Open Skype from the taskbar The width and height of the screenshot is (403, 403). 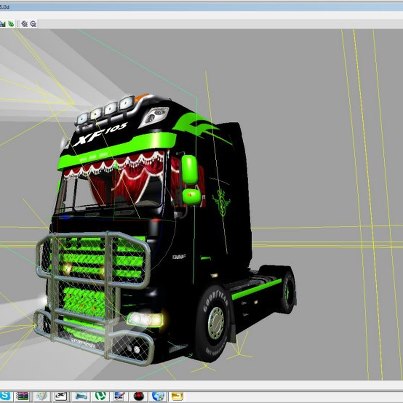point(5,396)
